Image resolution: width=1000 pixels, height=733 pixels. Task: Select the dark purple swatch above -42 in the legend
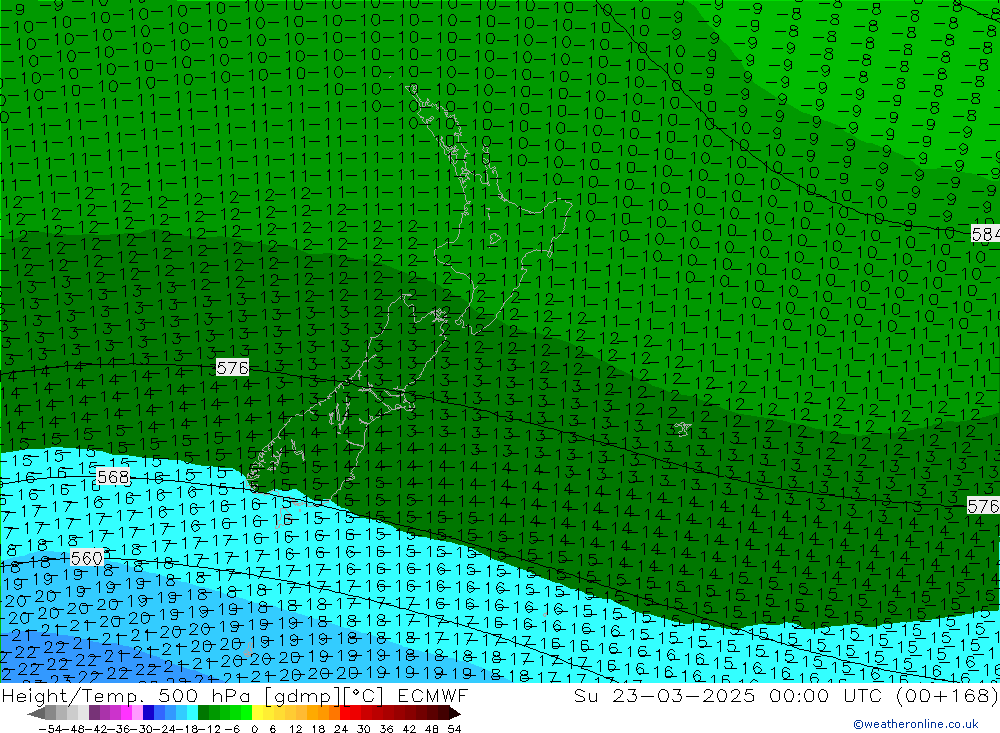(x=94, y=713)
